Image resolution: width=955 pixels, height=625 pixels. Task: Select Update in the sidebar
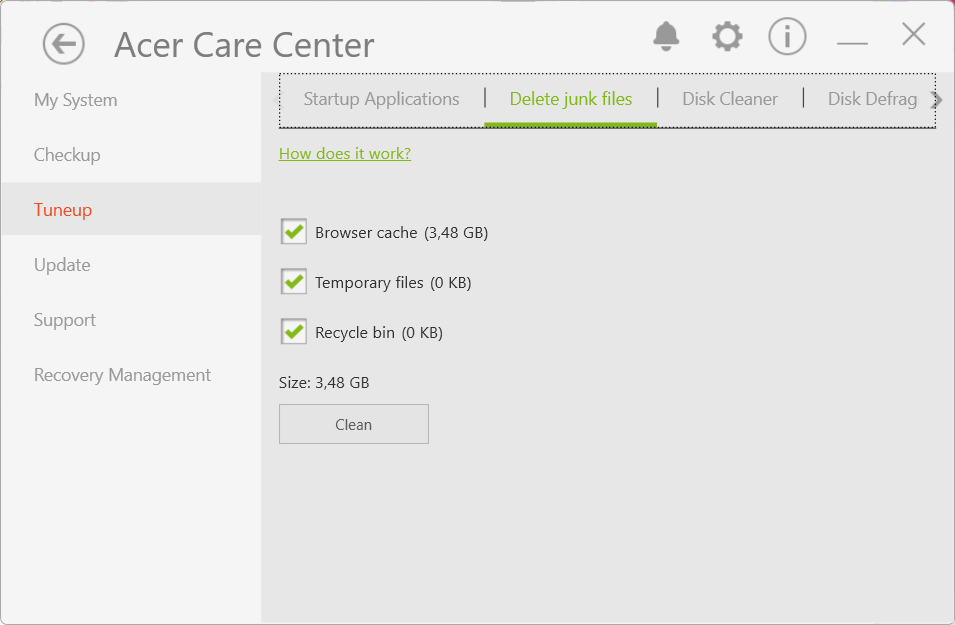[x=62, y=265]
